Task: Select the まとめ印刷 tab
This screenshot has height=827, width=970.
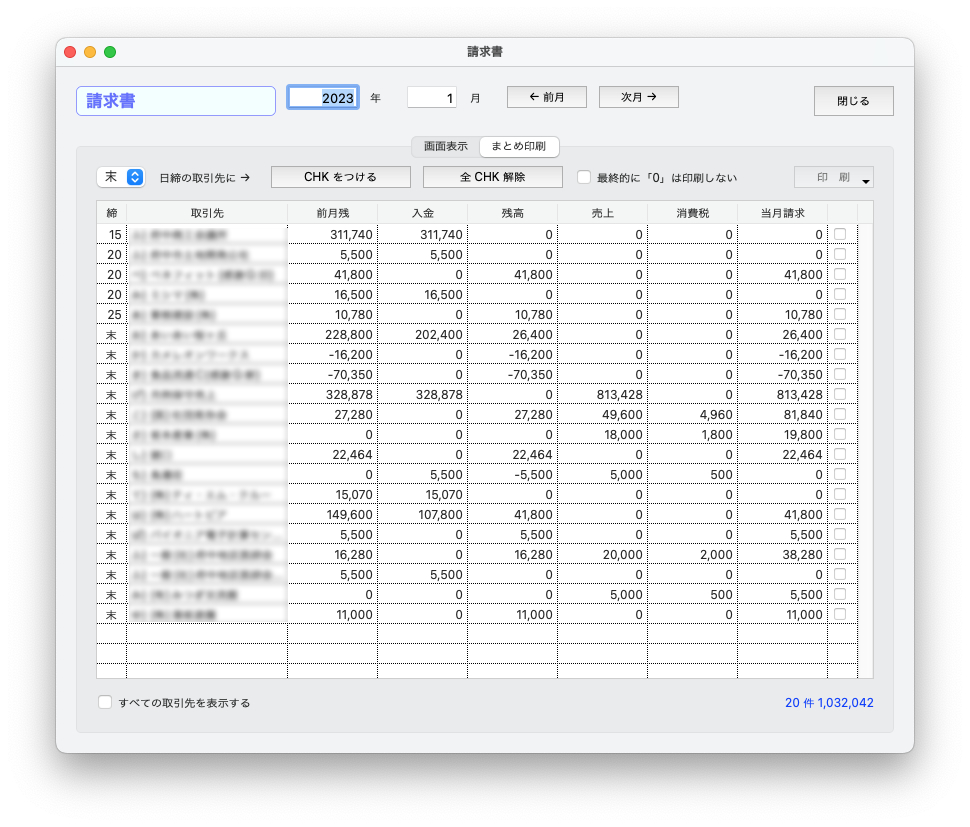Action: pos(518,146)
